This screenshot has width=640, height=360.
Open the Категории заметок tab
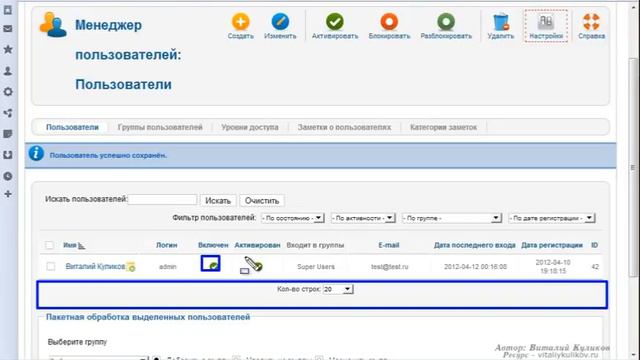point(443,127)
